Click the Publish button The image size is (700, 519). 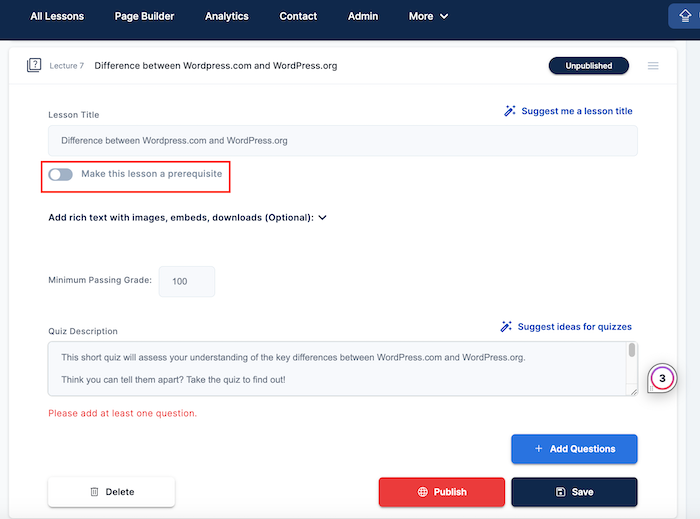click(442, 492)
